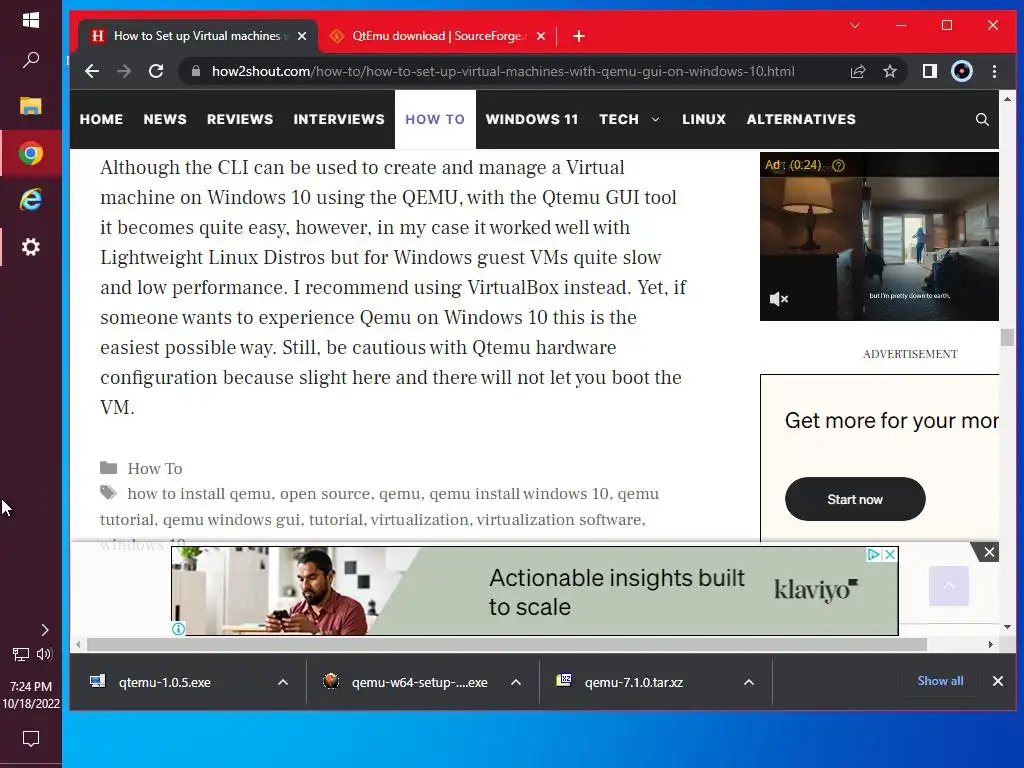
Task: Open the NEWS section
Action: click(165, 120)
